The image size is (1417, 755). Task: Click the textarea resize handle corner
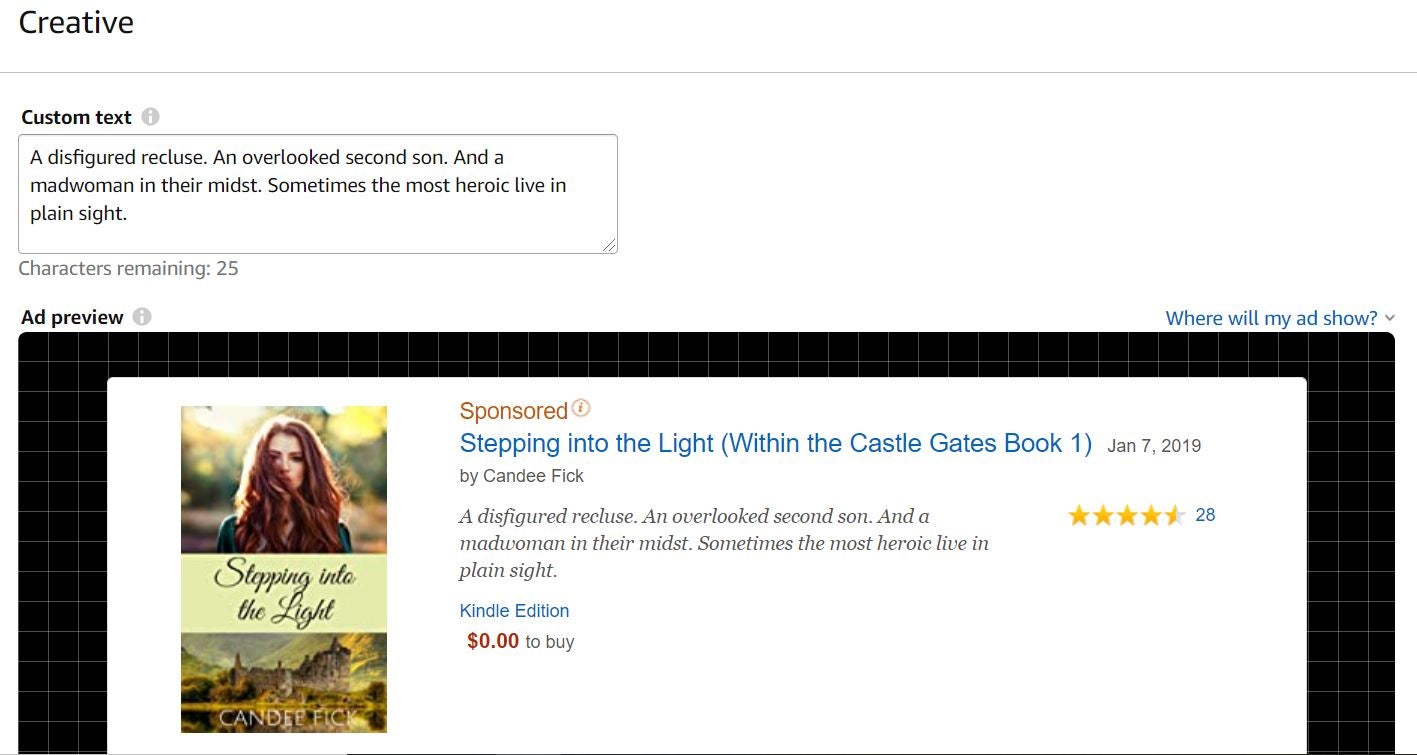coord(610,246)
